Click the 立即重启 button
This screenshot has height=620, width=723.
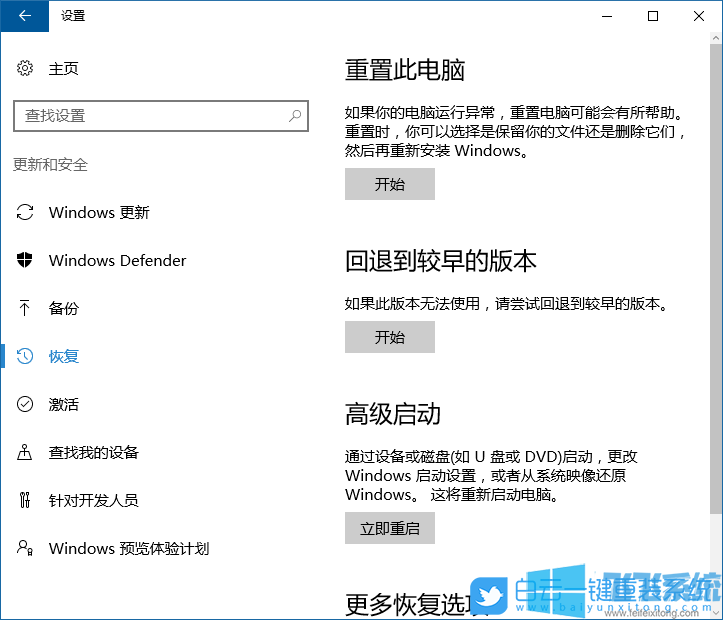click(x=390, y=529)
